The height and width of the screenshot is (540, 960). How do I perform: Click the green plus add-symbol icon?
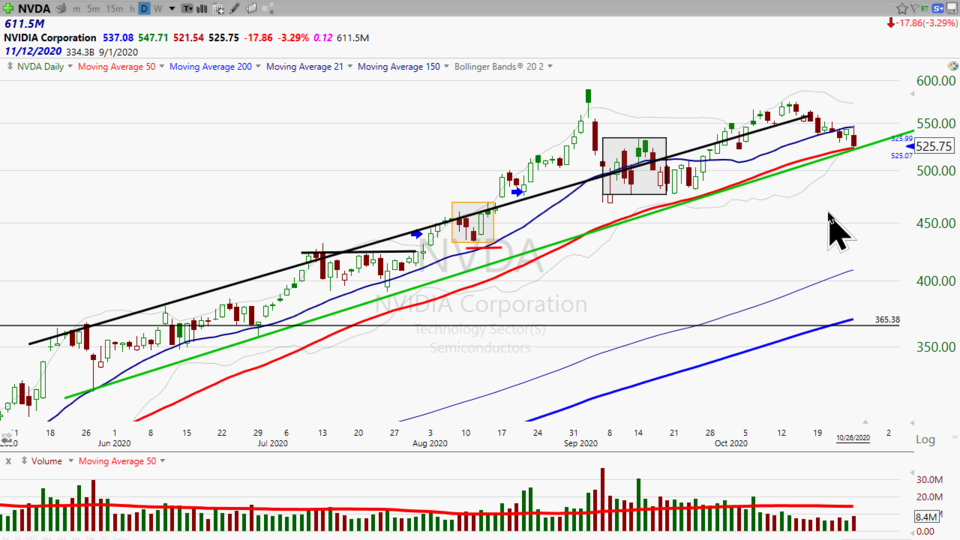tap(8, 9)
